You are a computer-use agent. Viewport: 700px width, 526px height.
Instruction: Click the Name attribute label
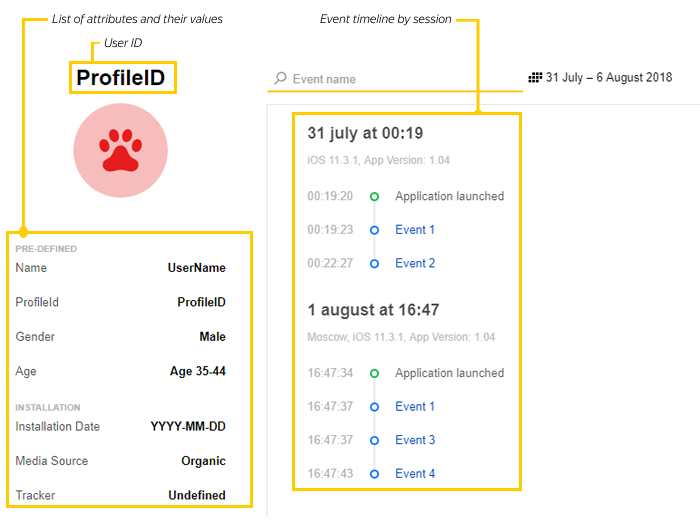(x=31, y=268)
